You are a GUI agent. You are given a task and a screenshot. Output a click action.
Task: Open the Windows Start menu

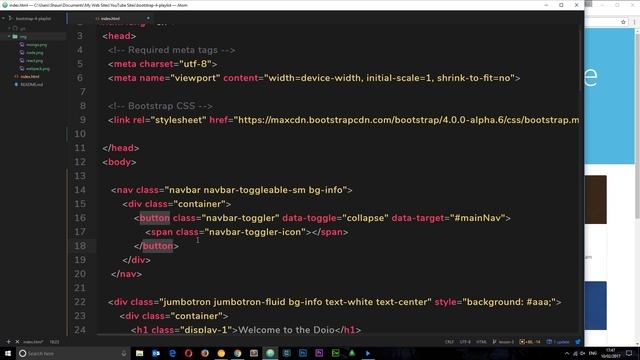[x=8, y=353]
